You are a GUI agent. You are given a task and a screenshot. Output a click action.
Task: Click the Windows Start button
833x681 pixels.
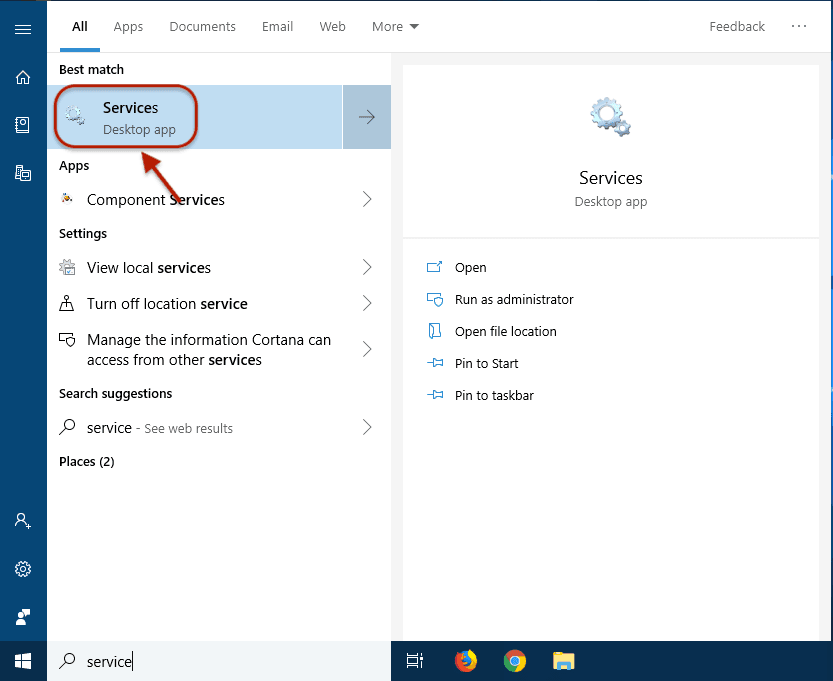23,661
